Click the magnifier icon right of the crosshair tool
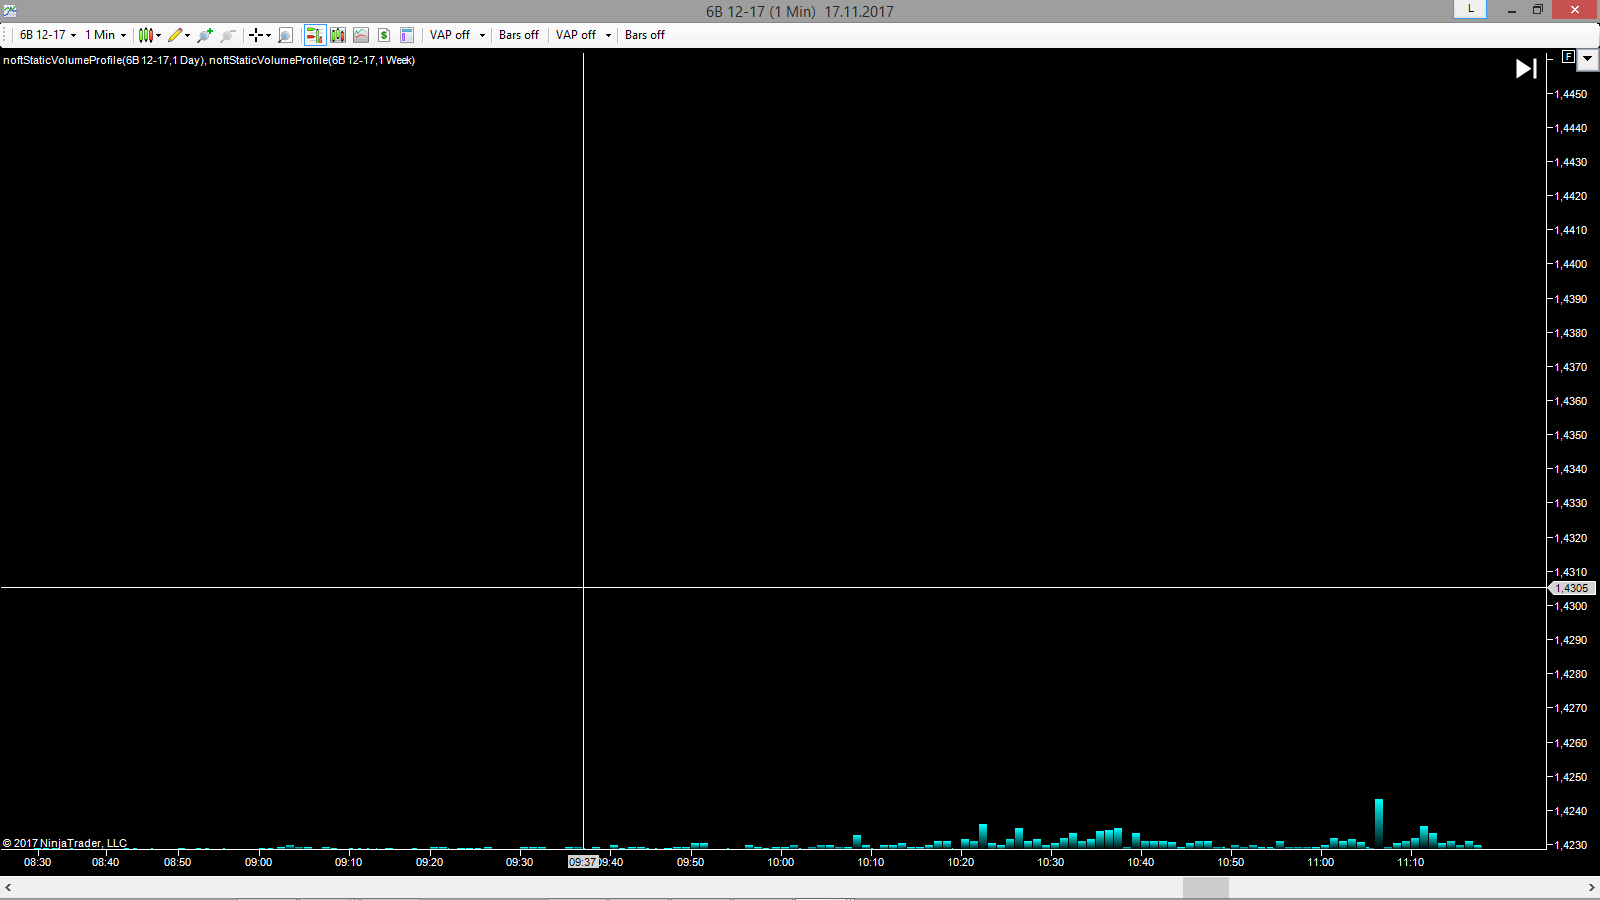The height and width of the screenshot is (900, 1600). (x=285, y=35)
